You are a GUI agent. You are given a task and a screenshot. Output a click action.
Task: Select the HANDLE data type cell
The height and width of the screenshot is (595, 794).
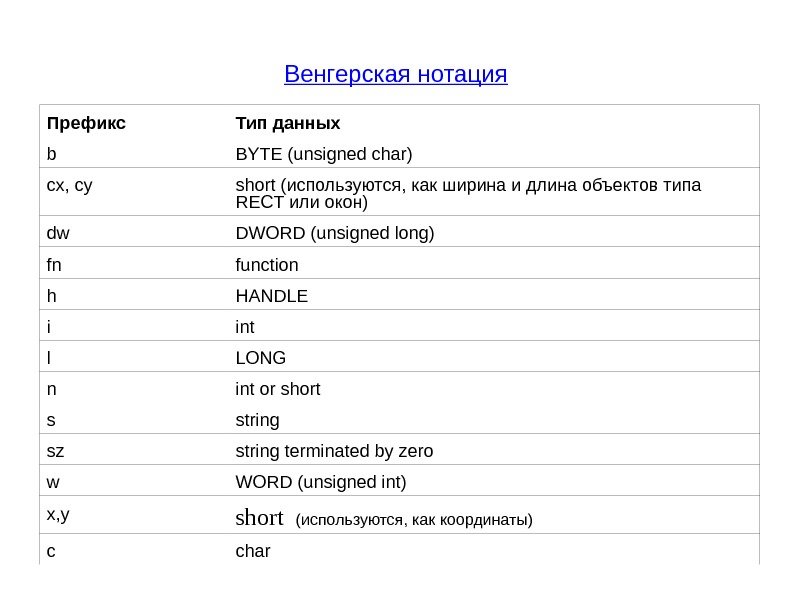point(271,296)
